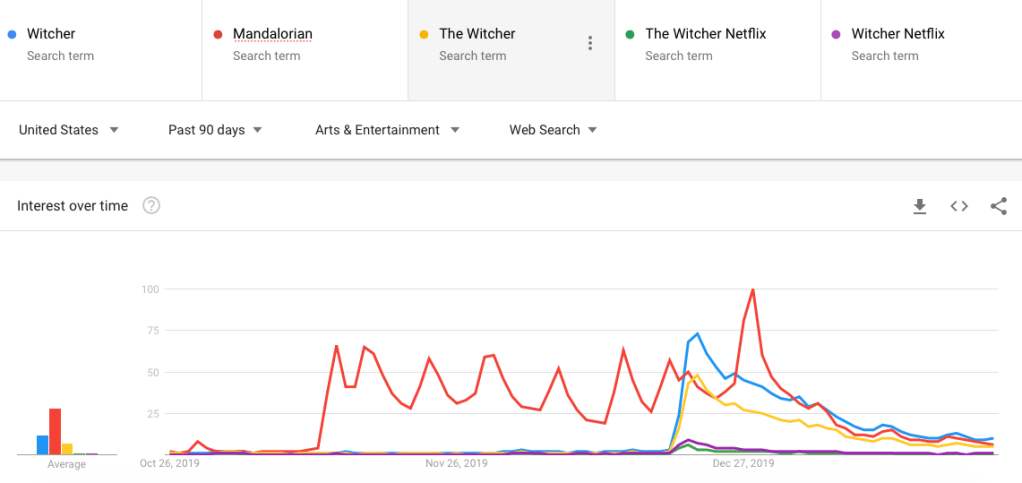
Task: Open the Arts & Entertainment category dropdown
Action: [x=387, y=130]
